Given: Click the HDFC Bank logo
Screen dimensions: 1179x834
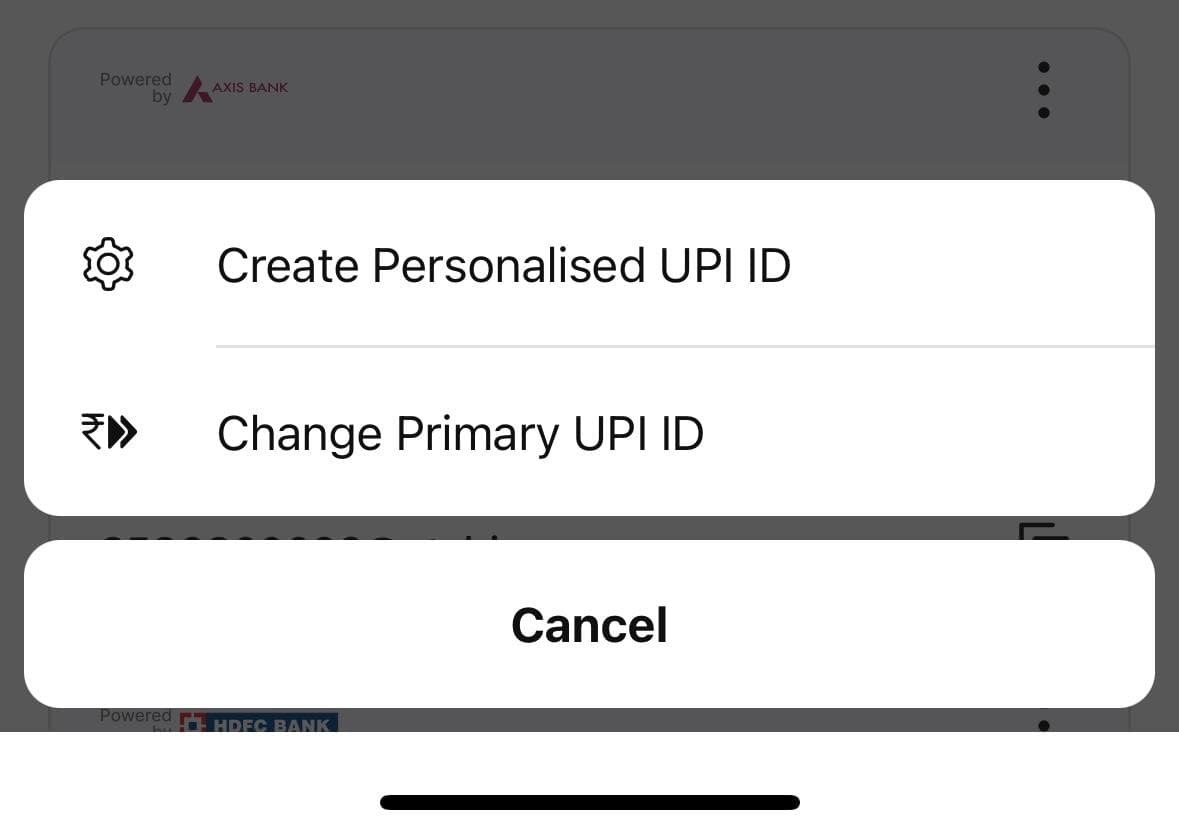Looking at the screenshot, I should pos(259,722).
